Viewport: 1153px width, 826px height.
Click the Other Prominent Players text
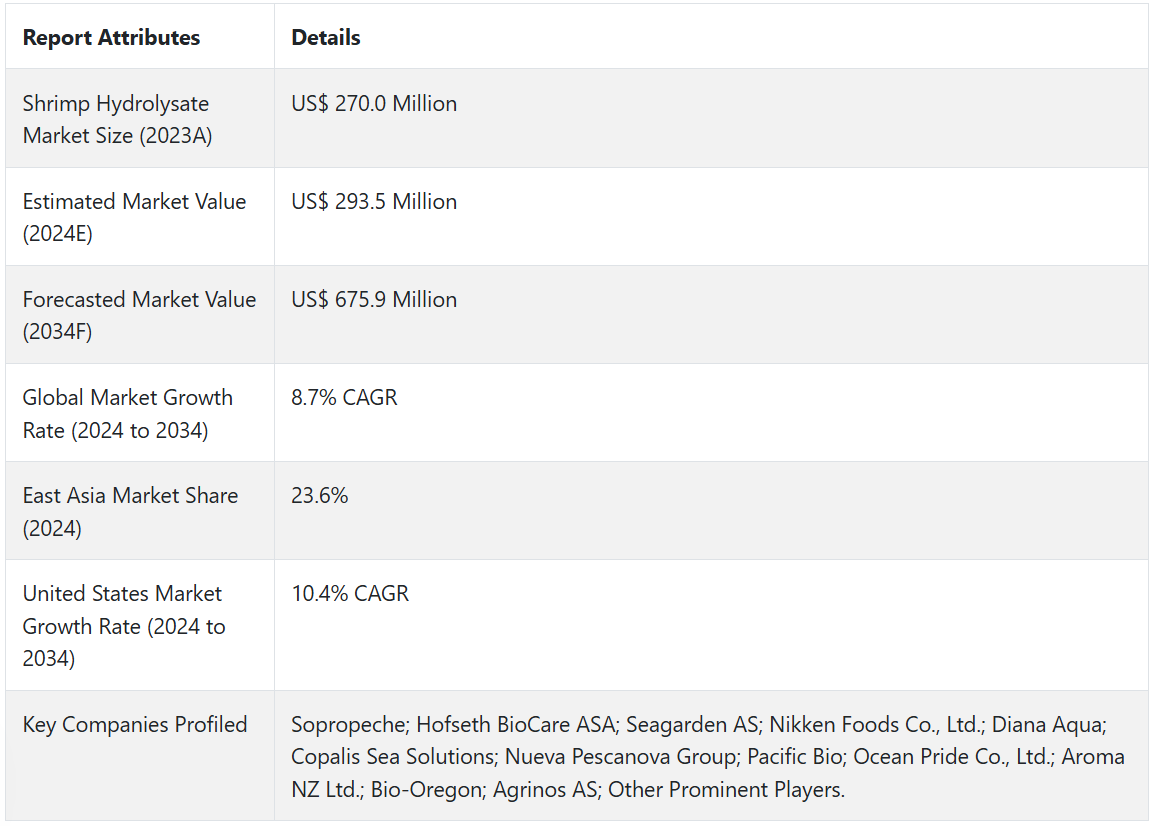click(726, 790)
